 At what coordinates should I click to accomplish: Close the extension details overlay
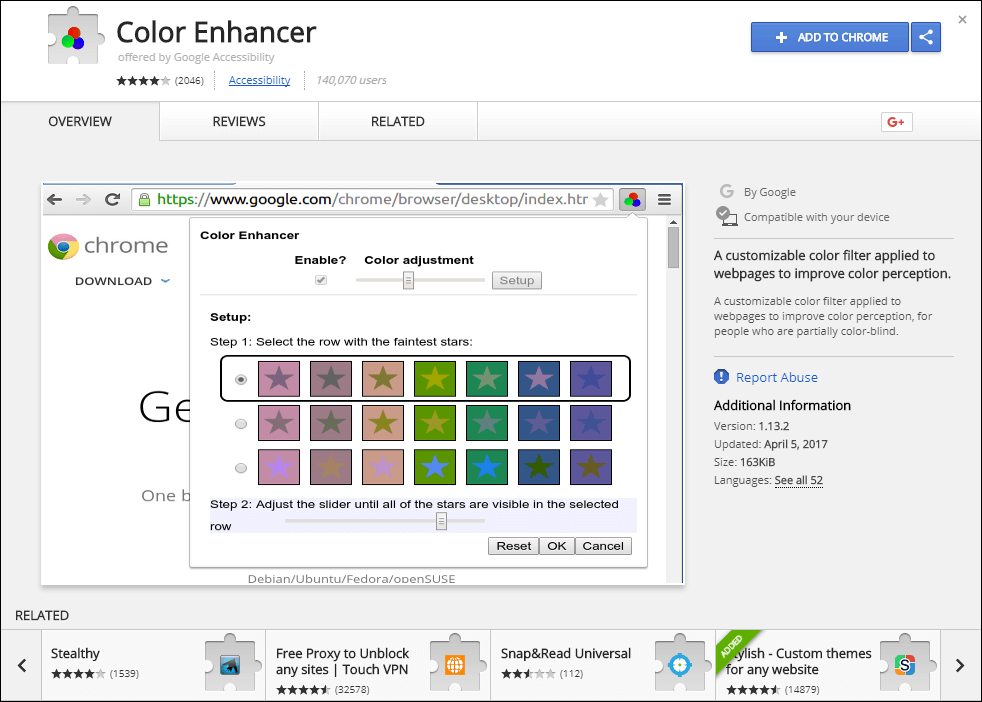[963, 19]
